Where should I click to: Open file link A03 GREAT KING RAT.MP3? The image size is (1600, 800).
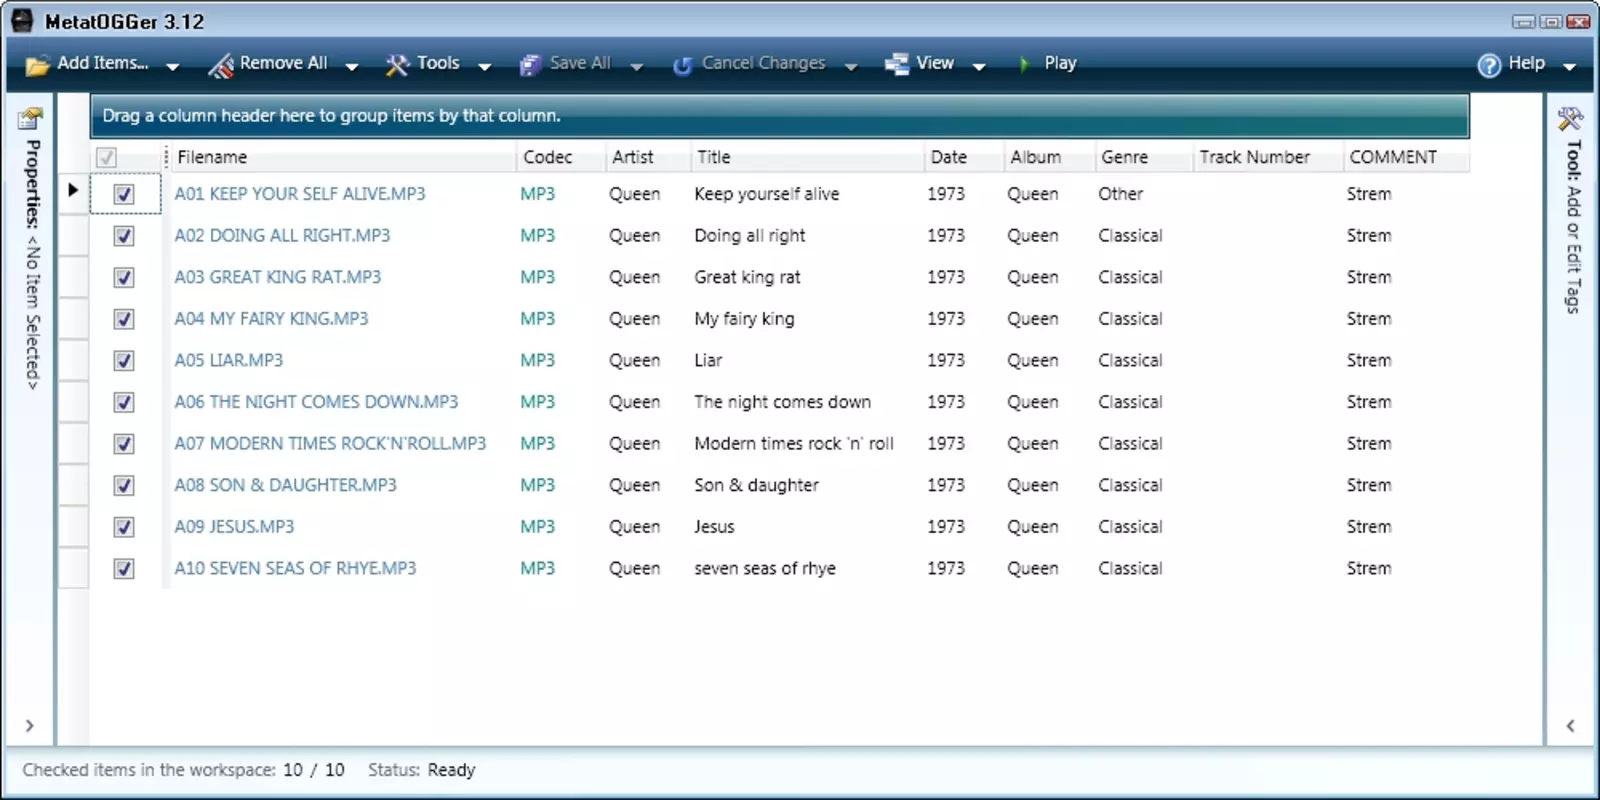(277, 277)
